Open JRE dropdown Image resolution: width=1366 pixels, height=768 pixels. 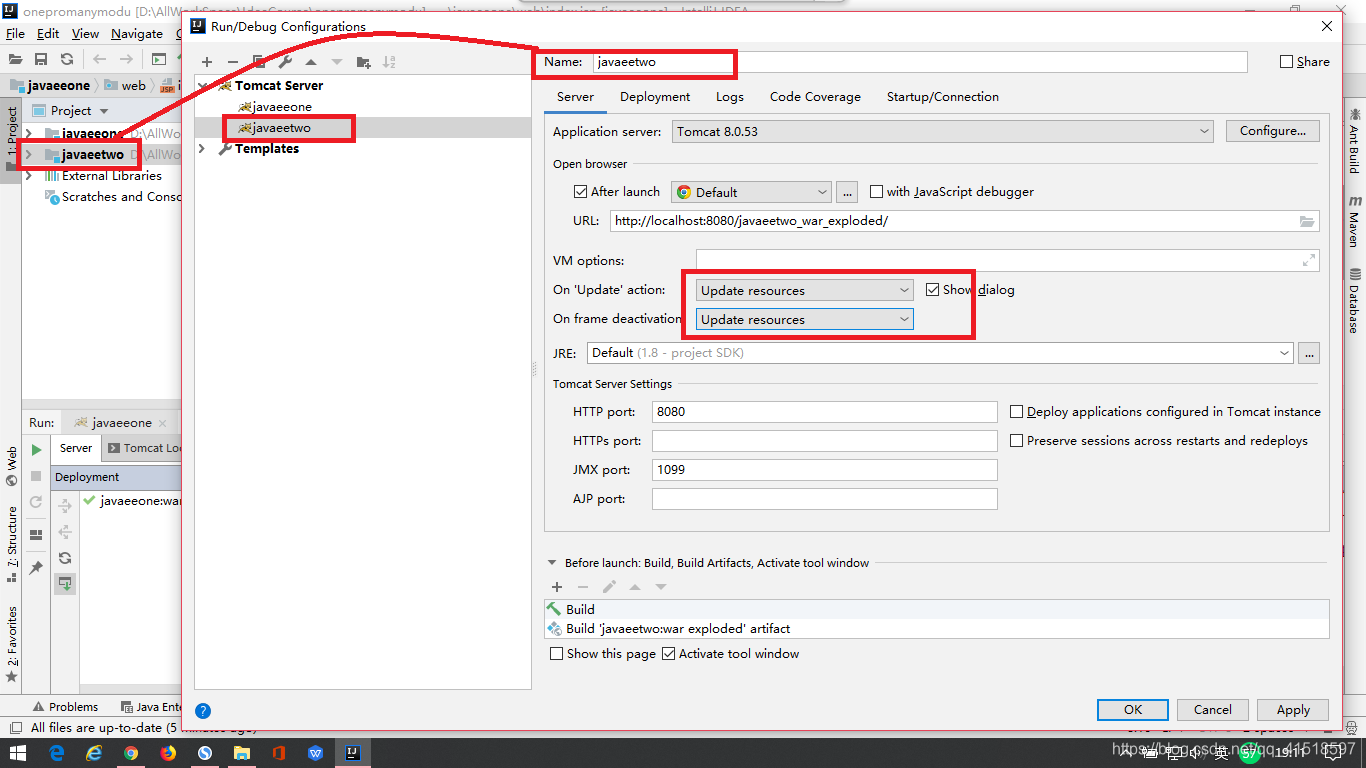[940, 353]
